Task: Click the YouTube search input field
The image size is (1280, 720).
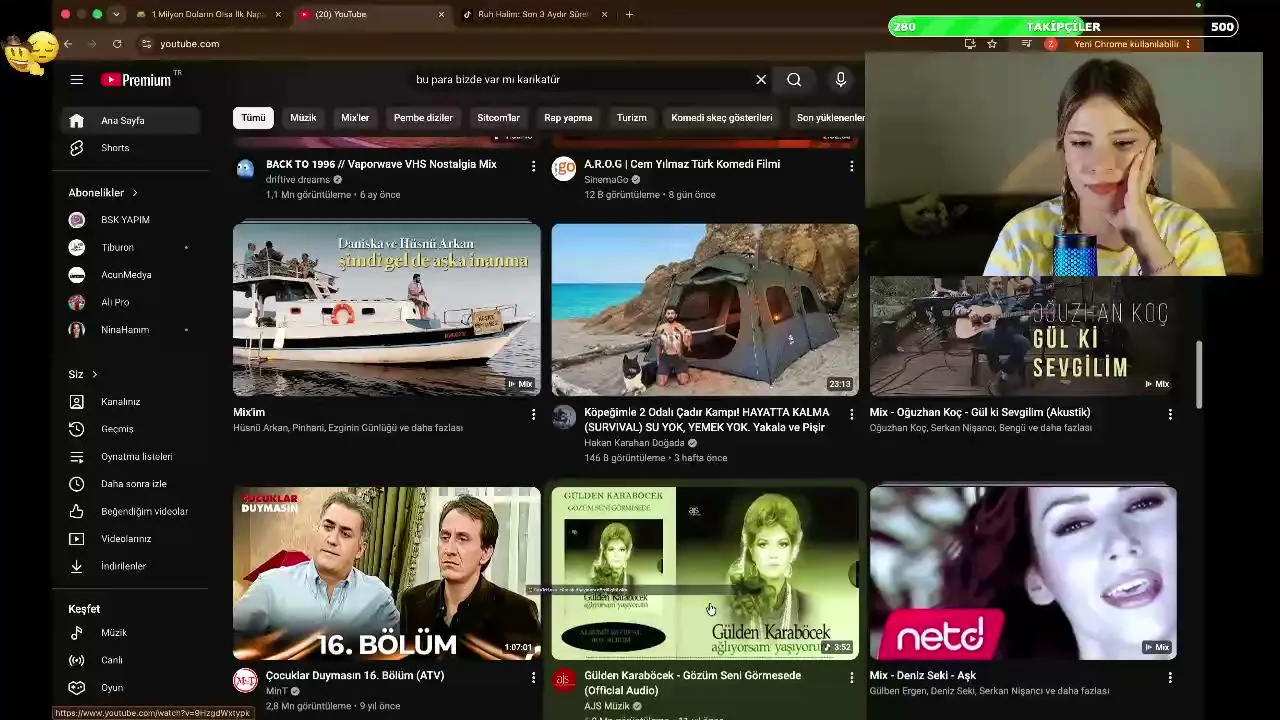Action: [580, 79]
